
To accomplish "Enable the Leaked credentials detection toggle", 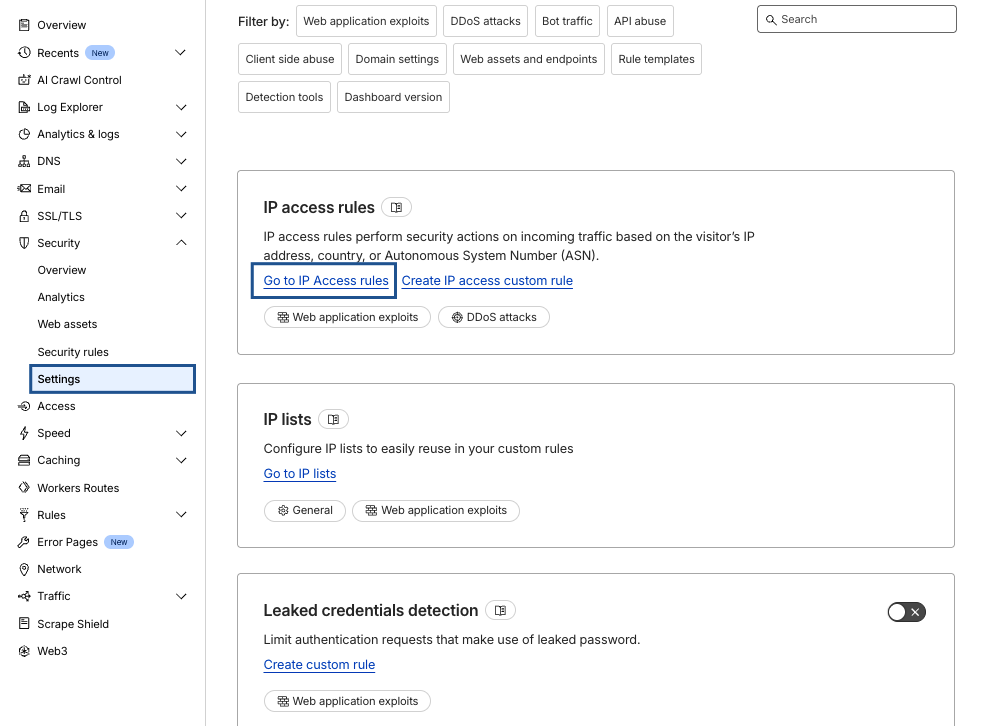I will tap(906, 612).
